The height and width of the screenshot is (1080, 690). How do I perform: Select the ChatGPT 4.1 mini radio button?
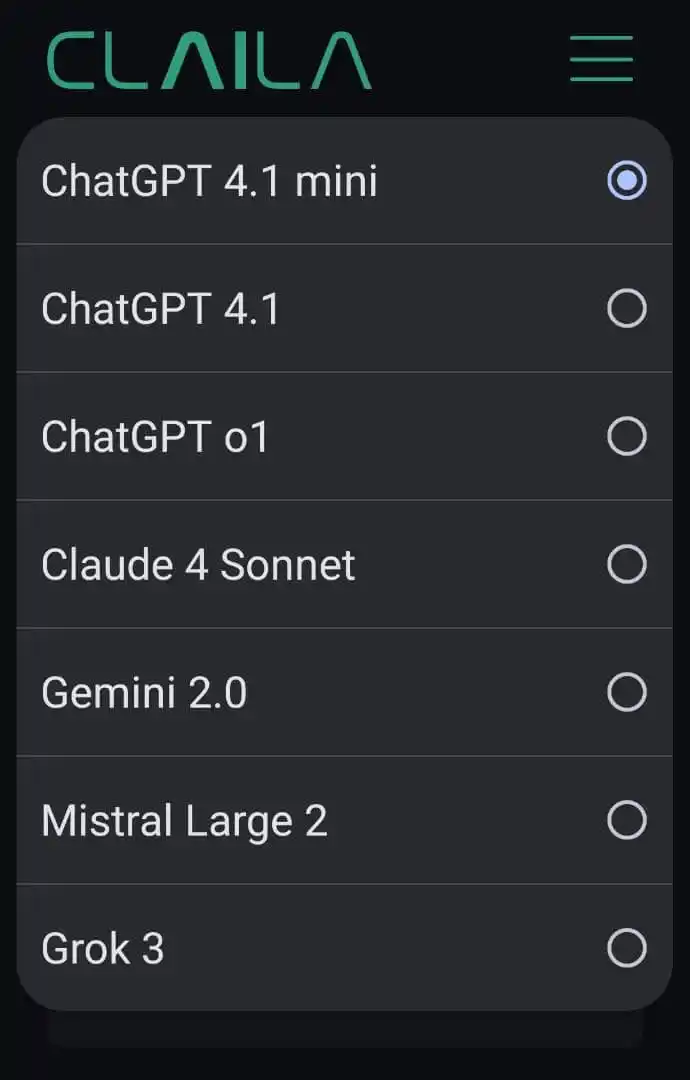click(627, 180)
